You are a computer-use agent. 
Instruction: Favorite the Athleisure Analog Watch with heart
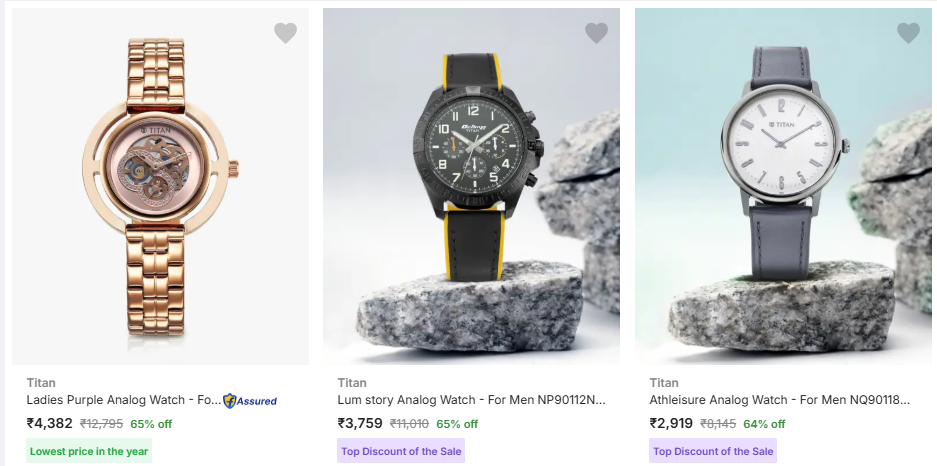pyautogui.click(x=908, y=33)
